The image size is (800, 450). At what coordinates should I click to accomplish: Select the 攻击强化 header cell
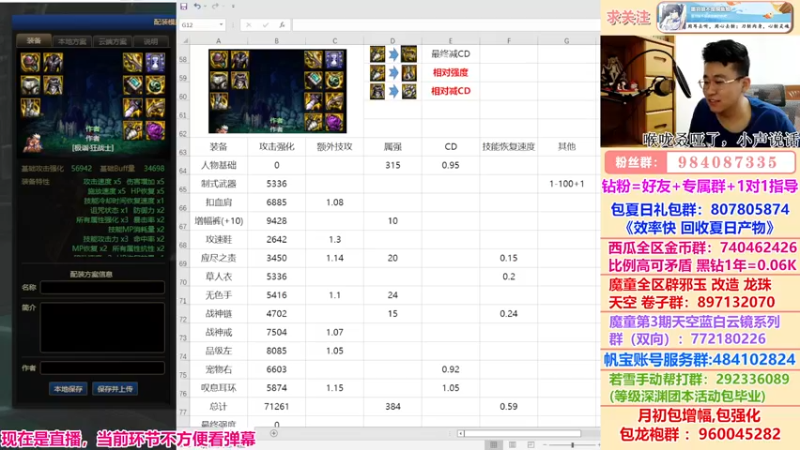click(x=277, y=147)
